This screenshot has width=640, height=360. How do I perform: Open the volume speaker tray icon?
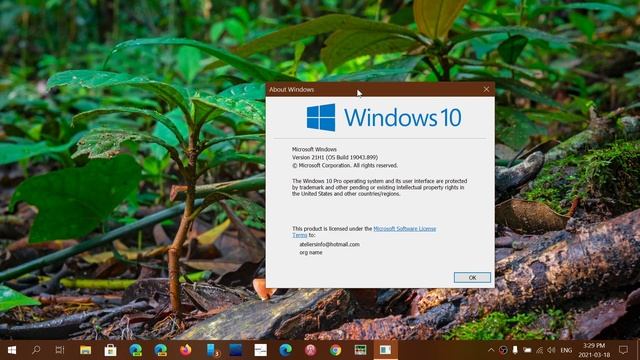pyautogui.click(x=551, y=350)
